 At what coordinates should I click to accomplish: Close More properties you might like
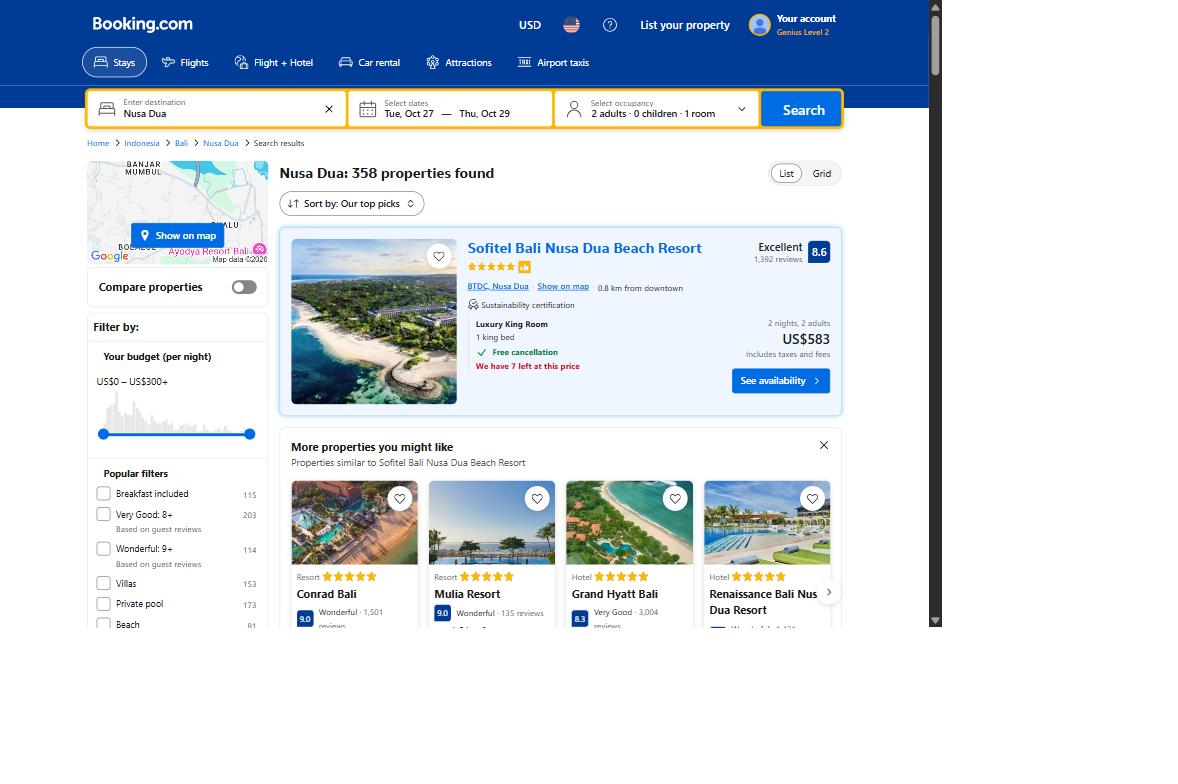(823, 445)
